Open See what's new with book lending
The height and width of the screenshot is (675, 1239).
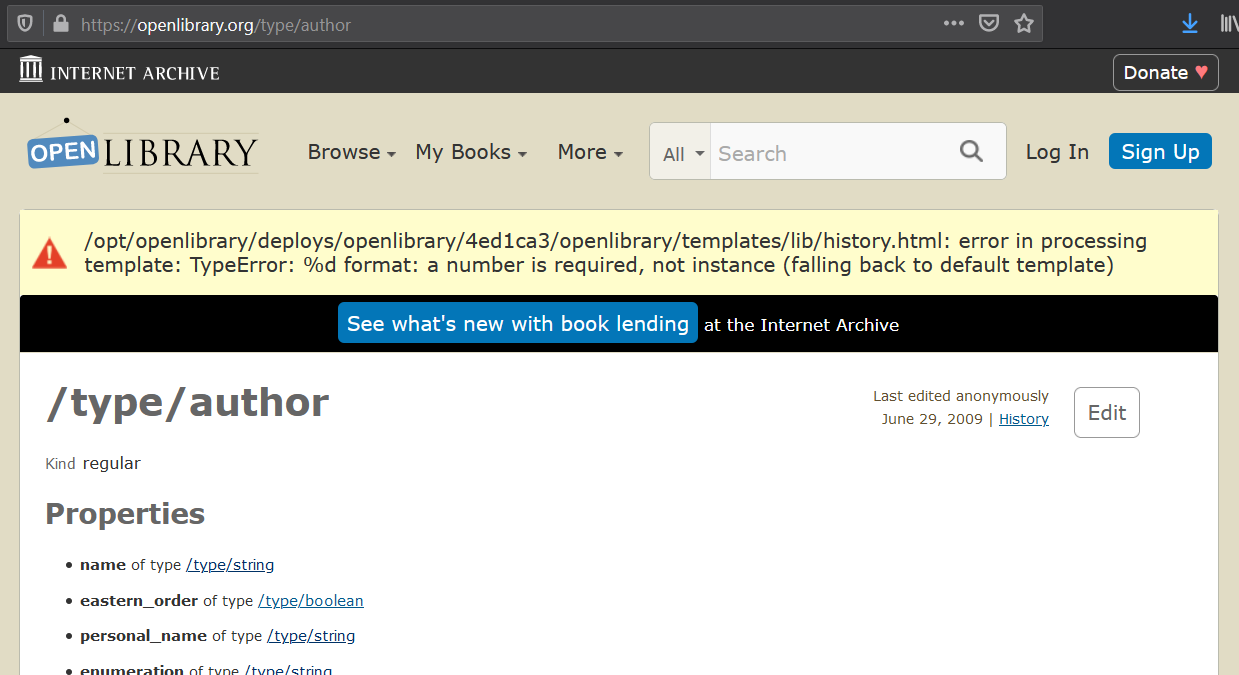518,323
